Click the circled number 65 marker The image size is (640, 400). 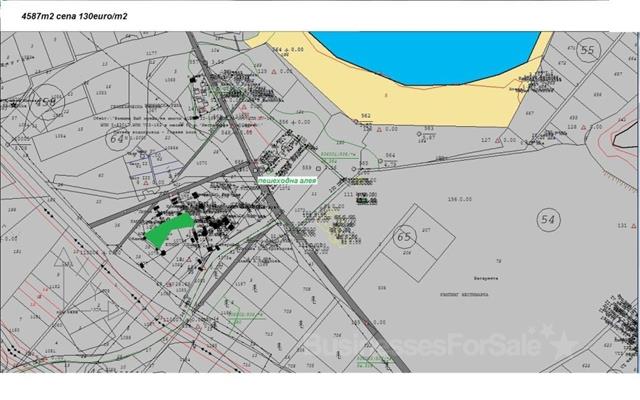click(404, 237)
